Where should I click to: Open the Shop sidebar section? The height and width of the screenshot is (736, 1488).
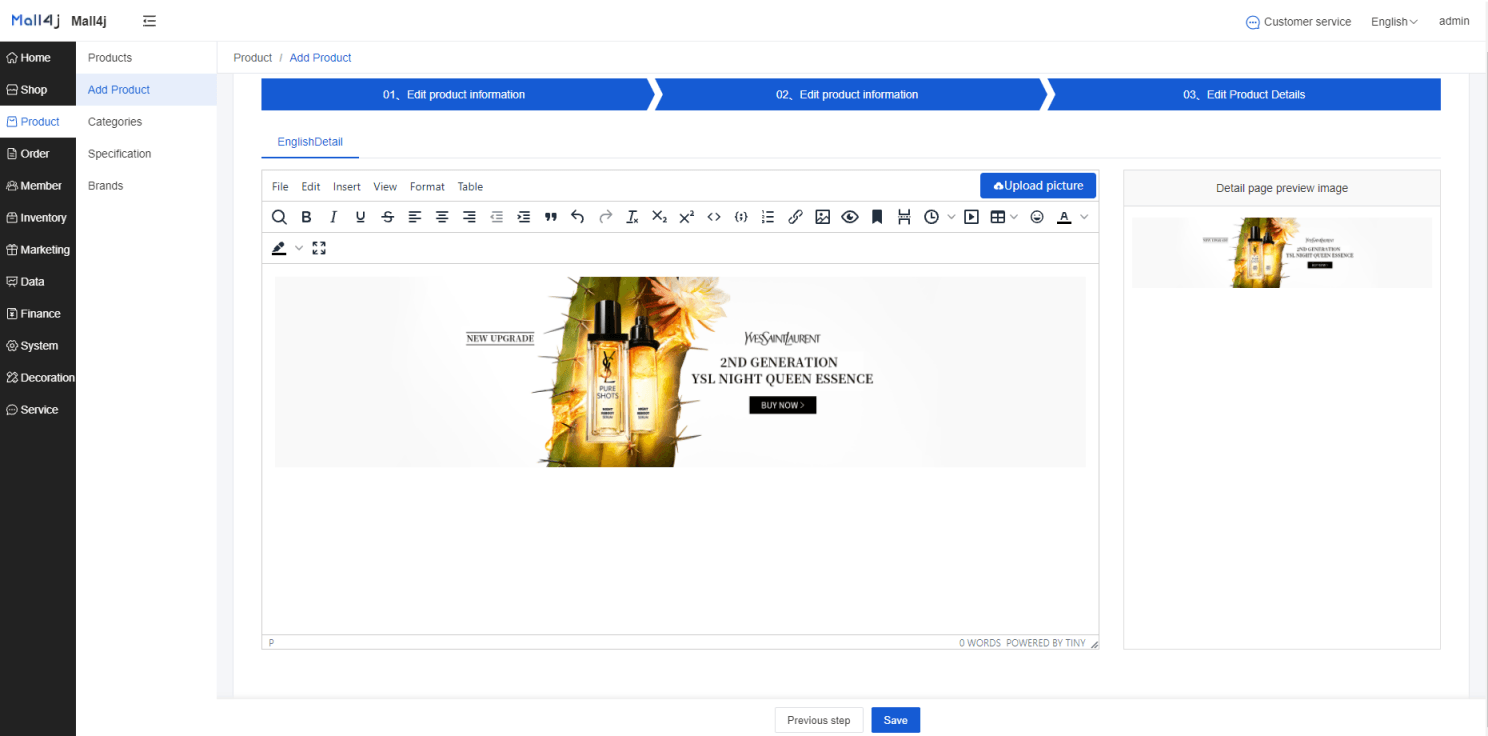pyautogui.click(x=38, y=90)
